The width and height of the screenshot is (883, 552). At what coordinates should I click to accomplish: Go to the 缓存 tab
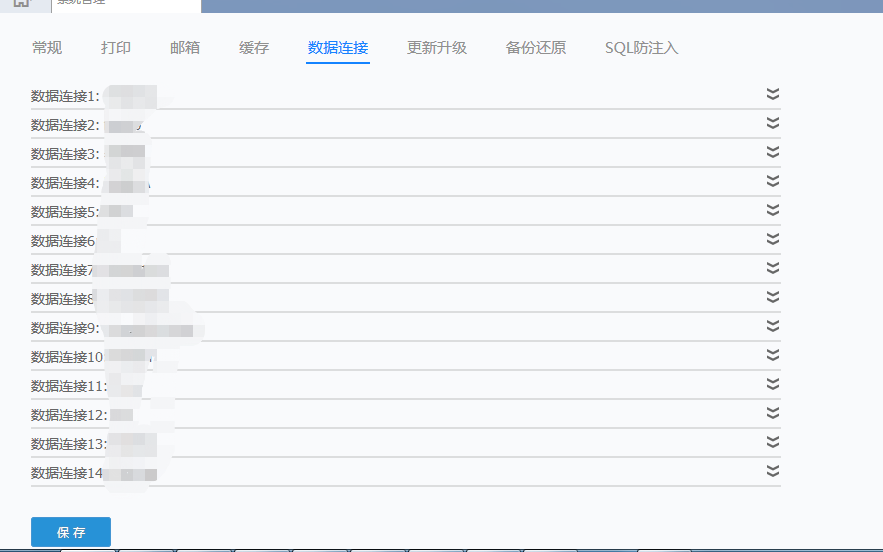pyautogui.click(x=254, y=48)
